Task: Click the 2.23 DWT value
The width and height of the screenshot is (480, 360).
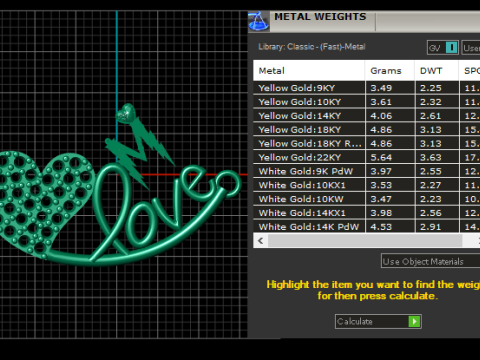Action: point(431,199)
